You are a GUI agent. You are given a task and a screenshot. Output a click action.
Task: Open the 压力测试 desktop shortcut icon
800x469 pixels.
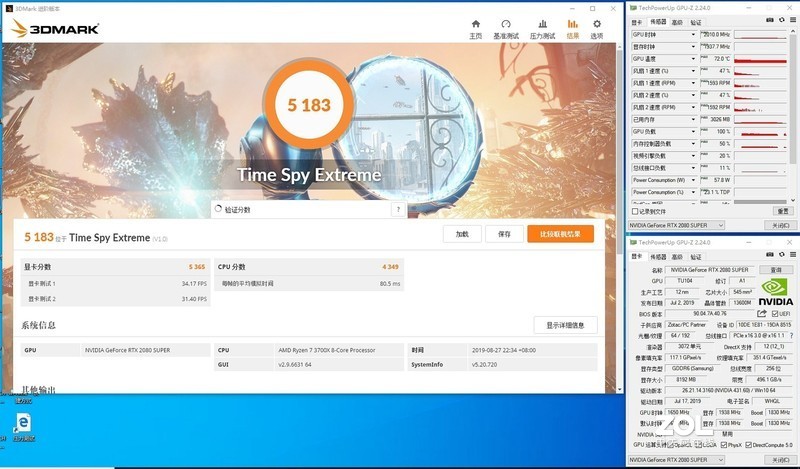point(22,427)
